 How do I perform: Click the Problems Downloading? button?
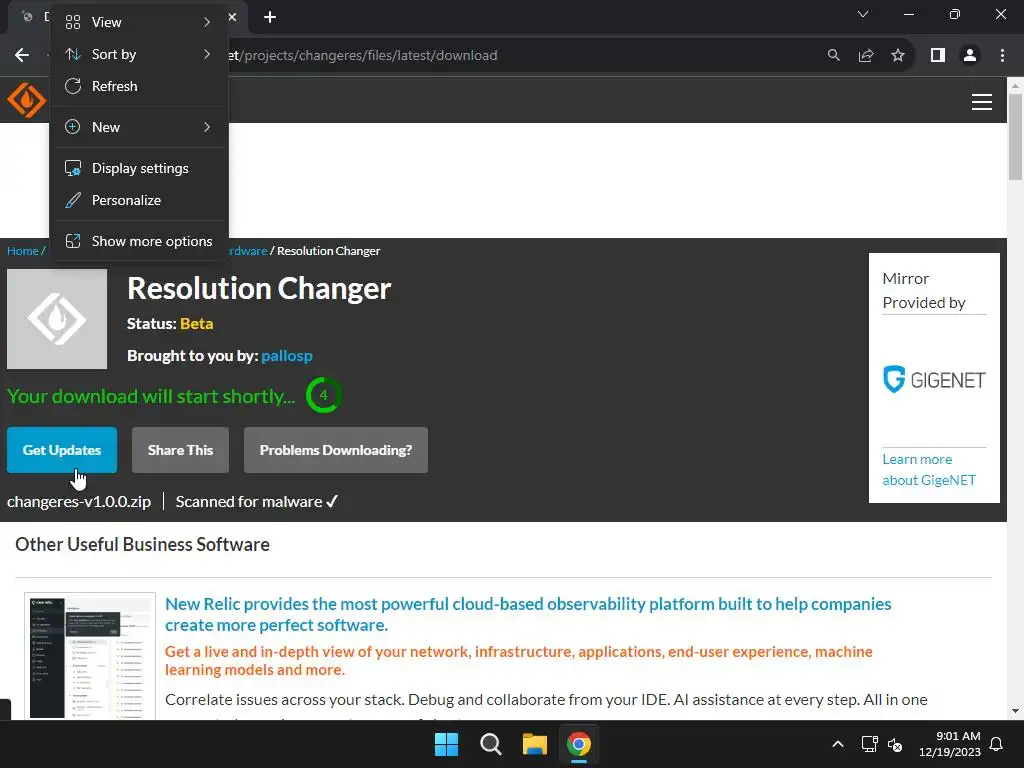(336, 450)
